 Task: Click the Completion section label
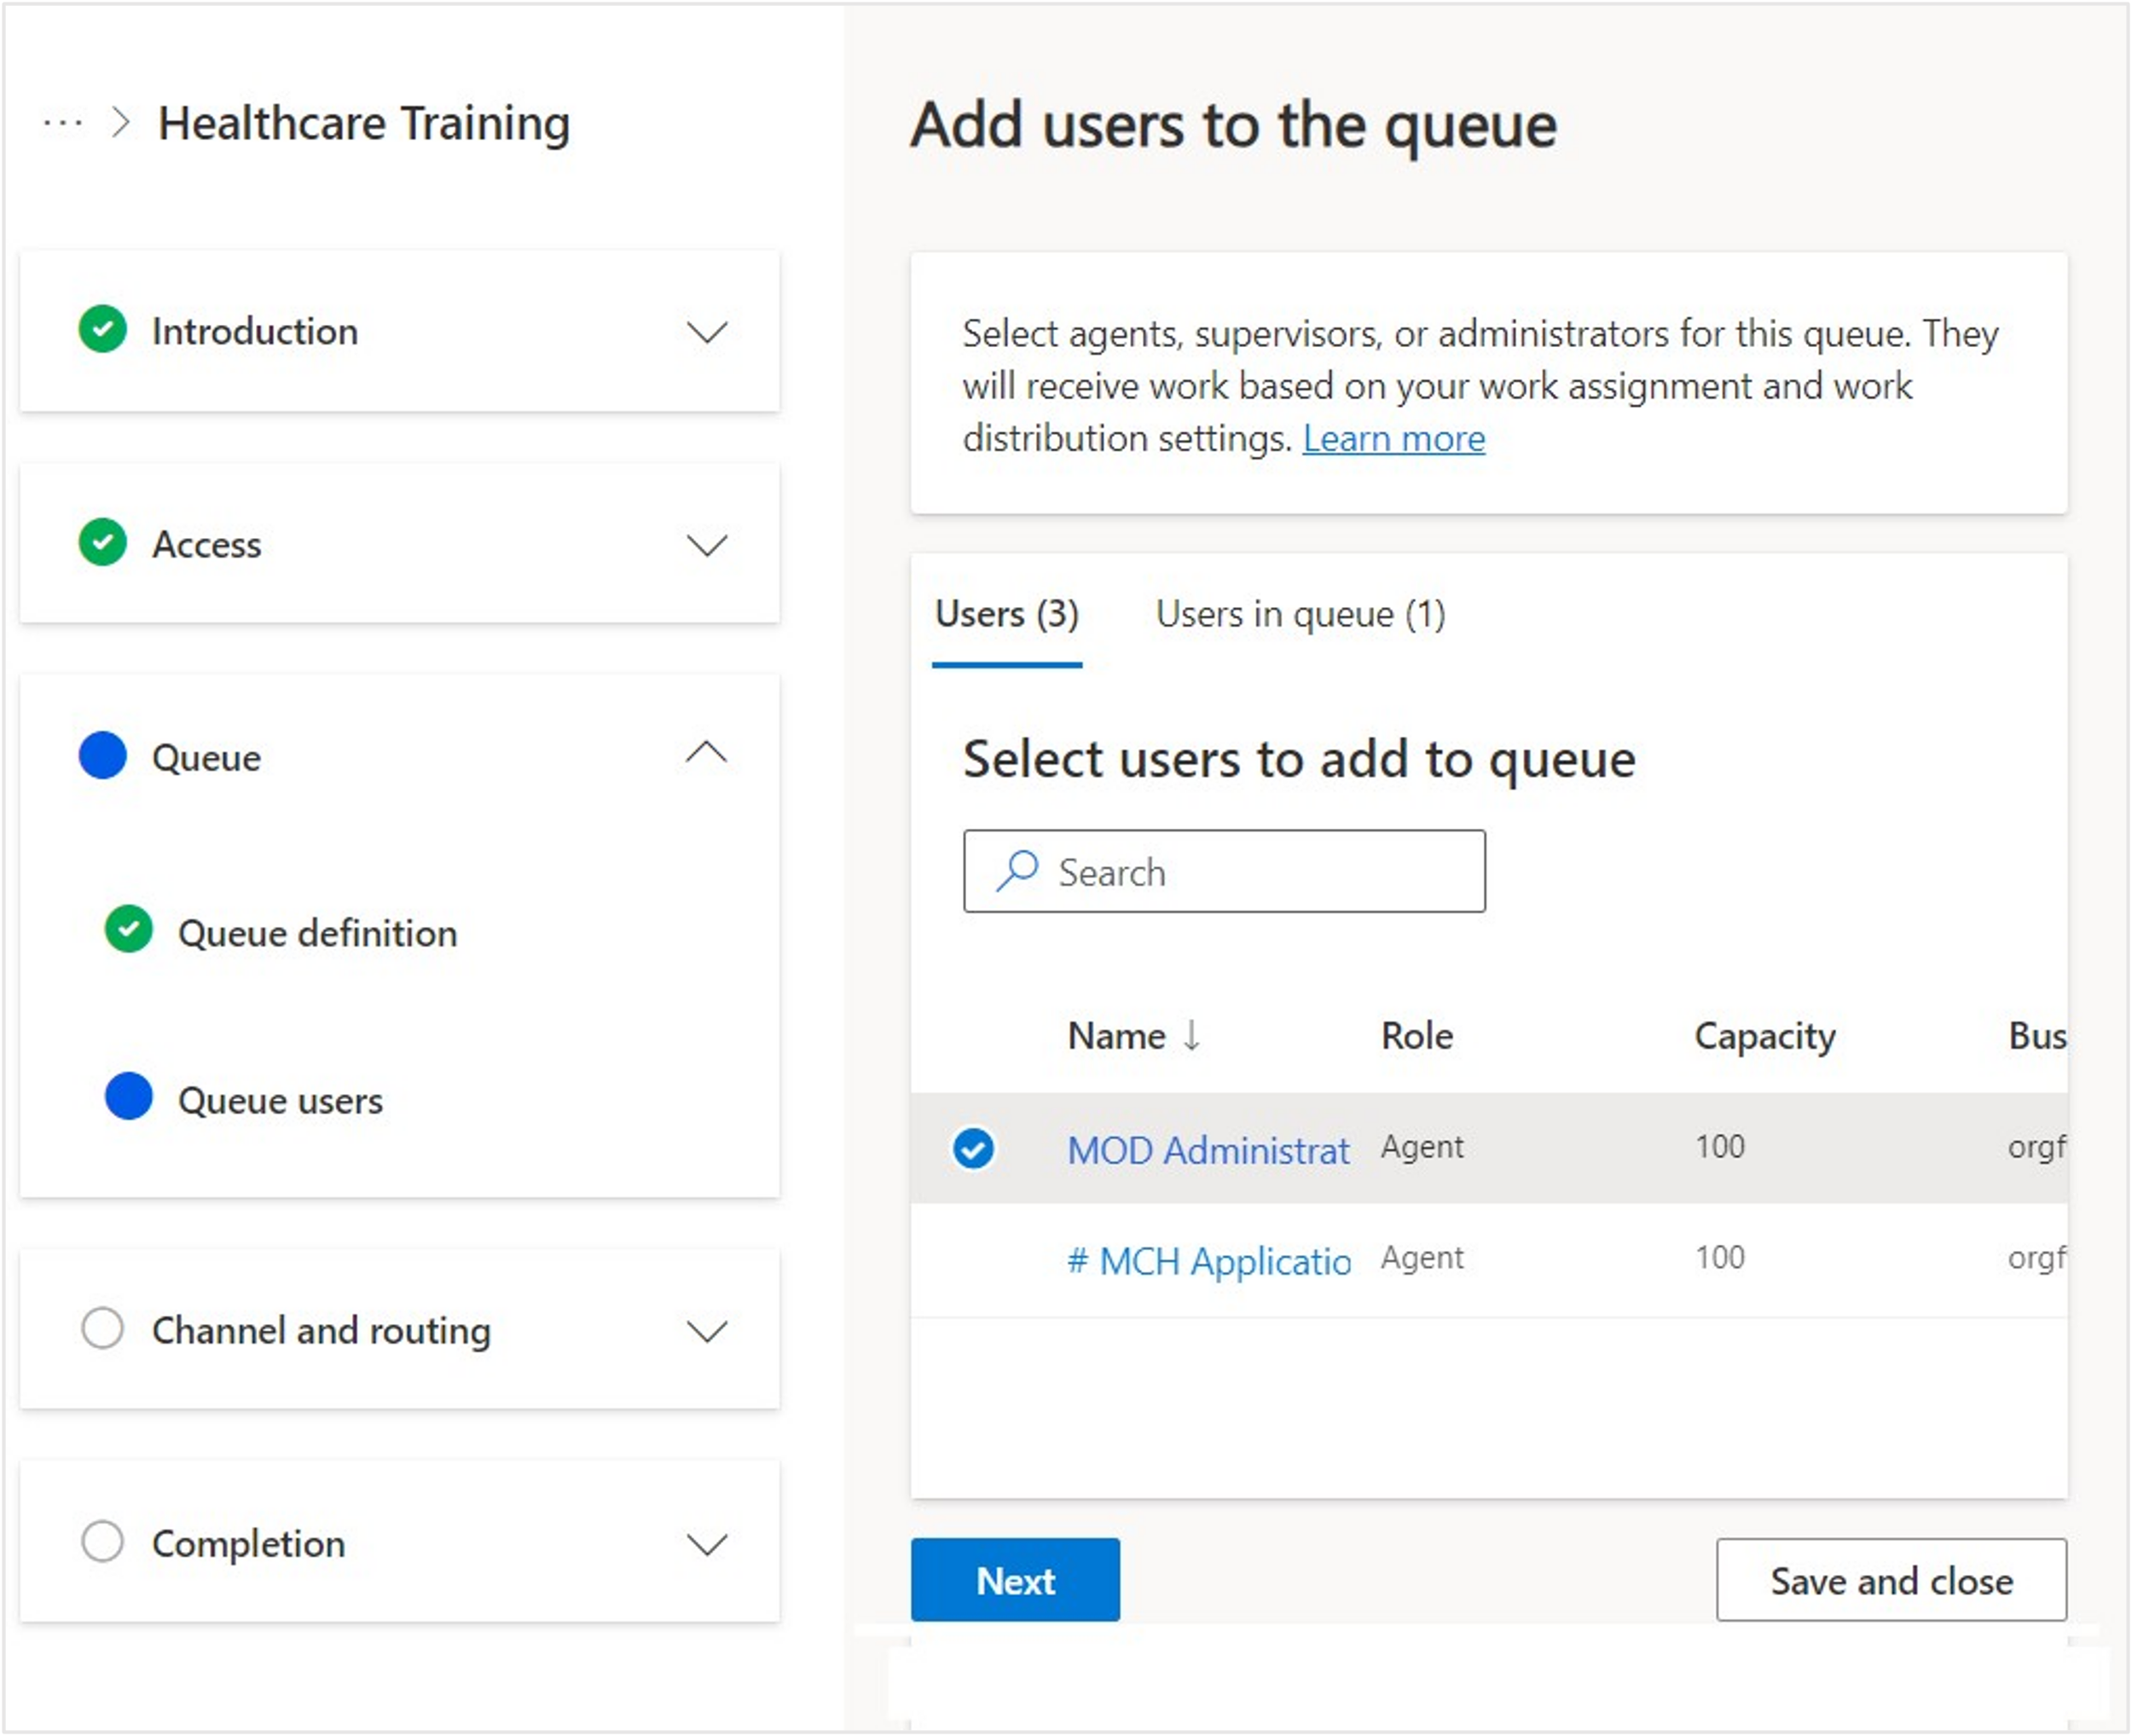pos(248,1544)
